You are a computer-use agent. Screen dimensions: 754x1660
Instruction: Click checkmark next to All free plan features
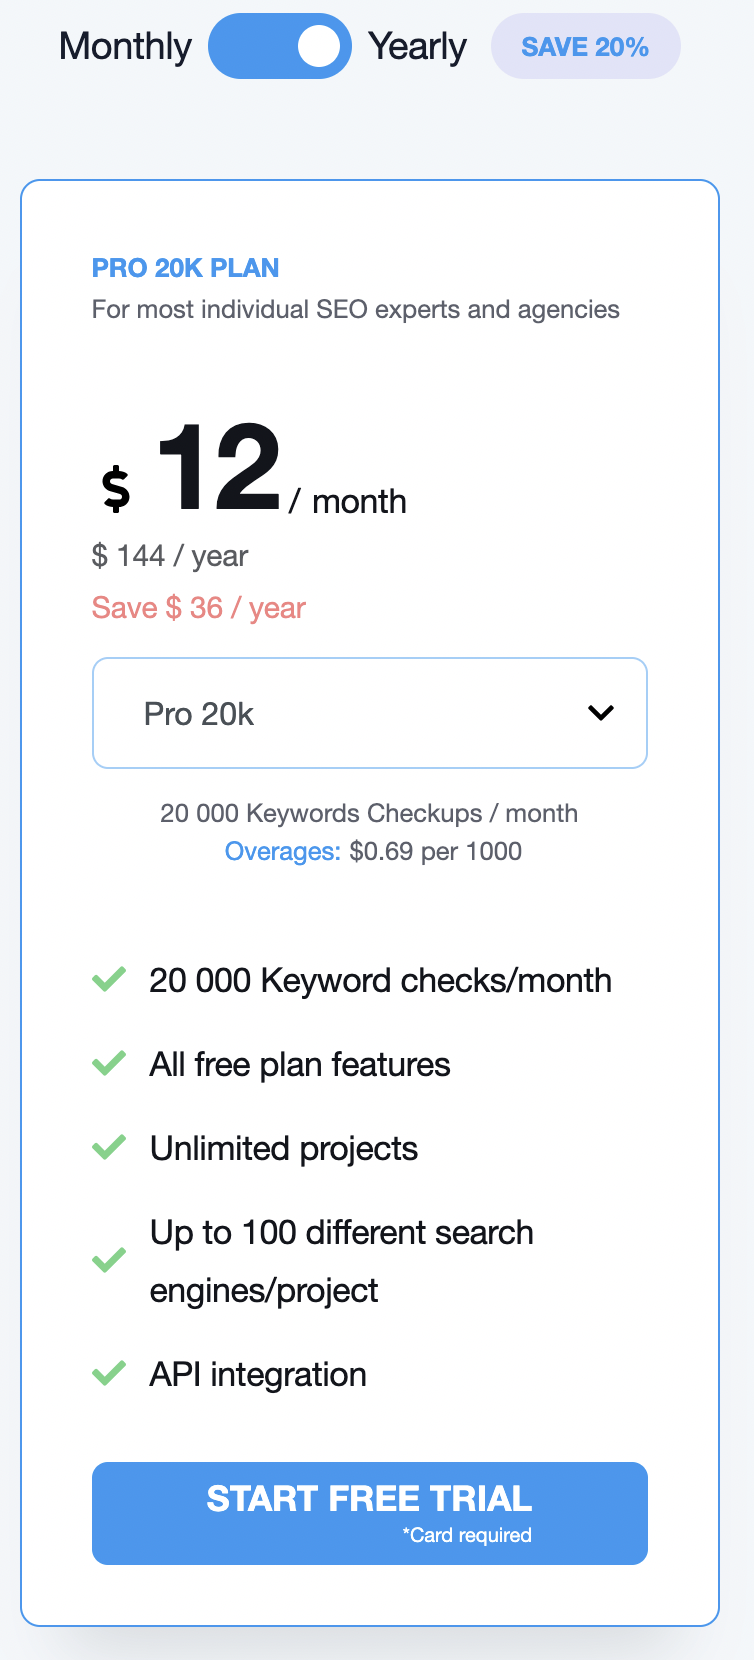(x=109, y=1063)
